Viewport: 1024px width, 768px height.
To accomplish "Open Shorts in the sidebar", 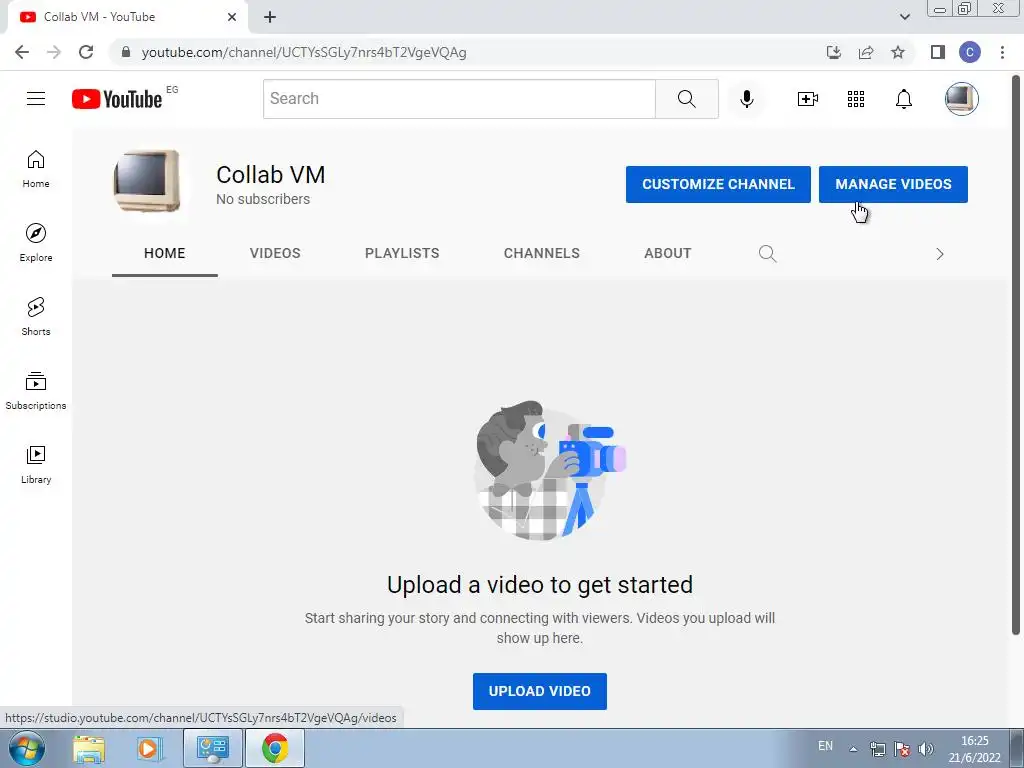I will [x=36, y=317].
